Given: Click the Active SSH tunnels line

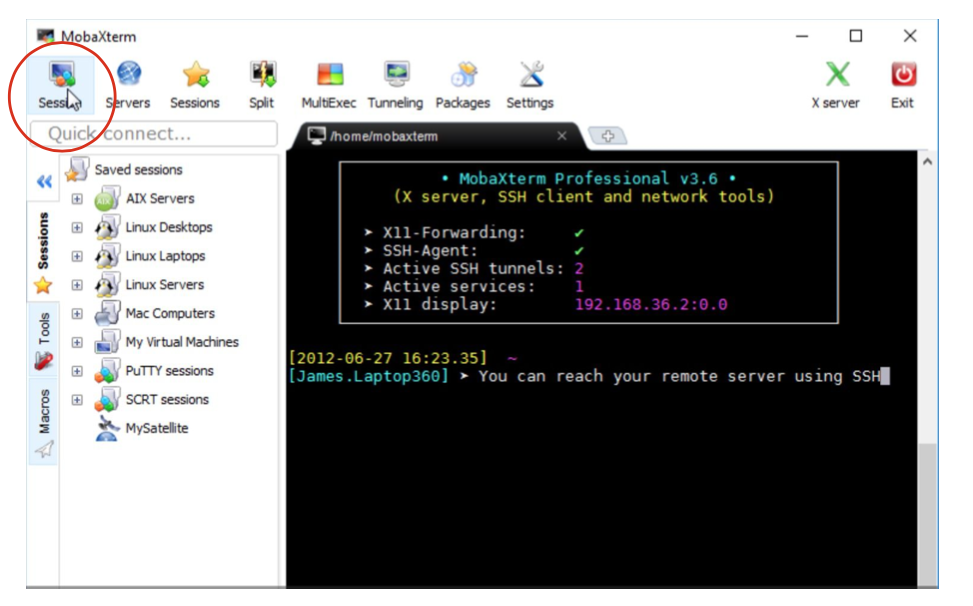Looking at the screenshot, I should (474, 269).
